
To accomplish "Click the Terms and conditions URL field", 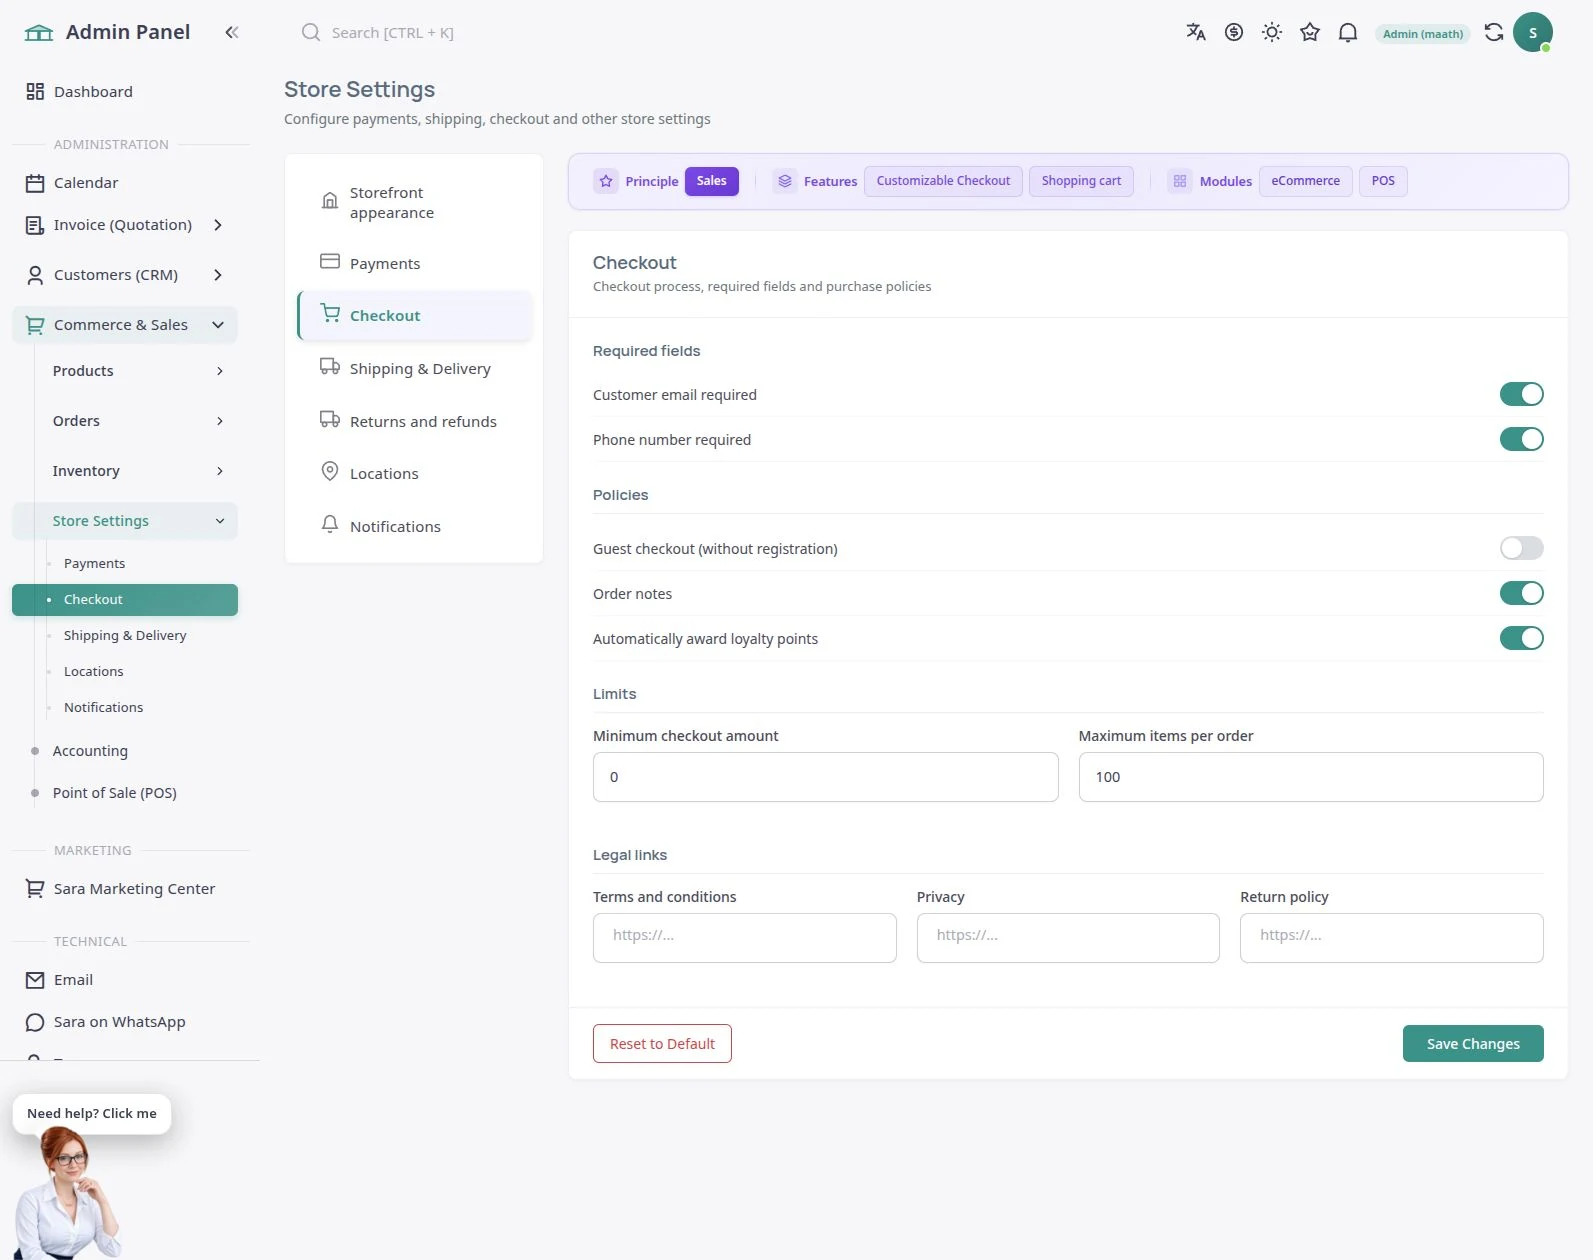I will [x=745, y=937].
